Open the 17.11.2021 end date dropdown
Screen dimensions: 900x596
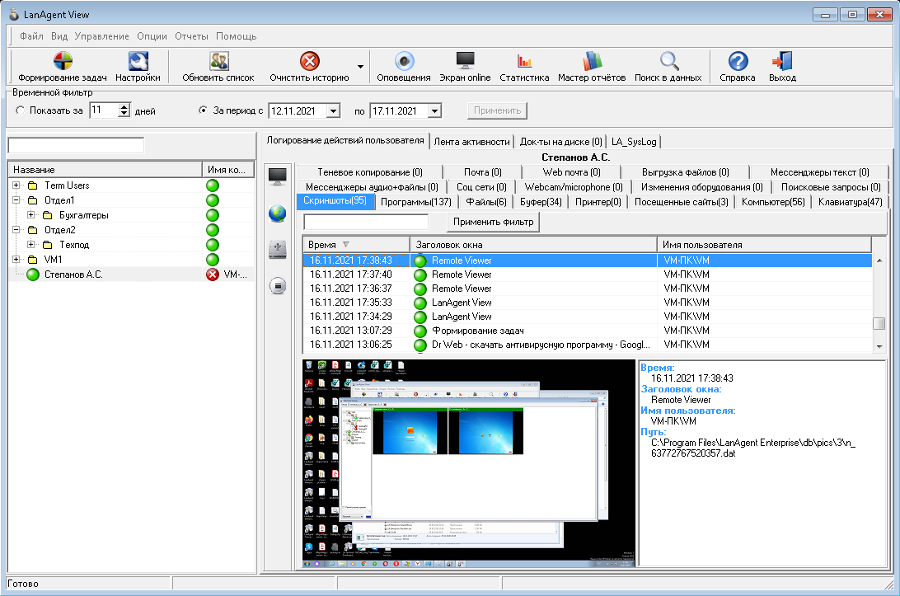coord(435,111)
